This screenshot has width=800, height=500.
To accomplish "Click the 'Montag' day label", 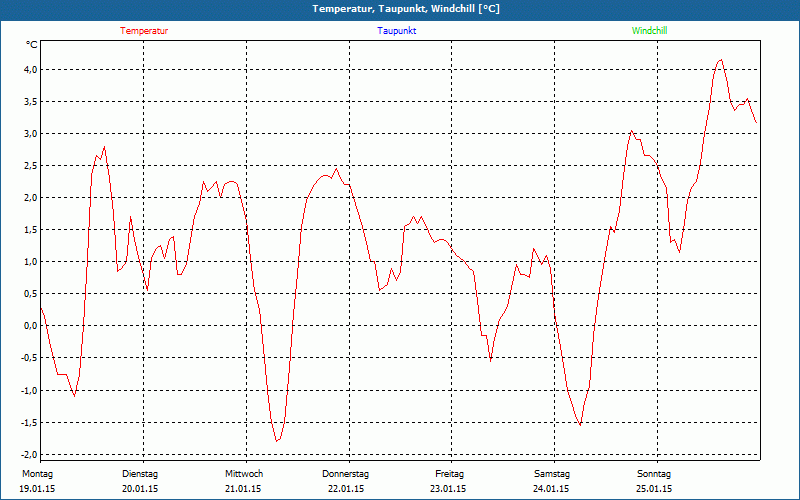I will point(37,474).
